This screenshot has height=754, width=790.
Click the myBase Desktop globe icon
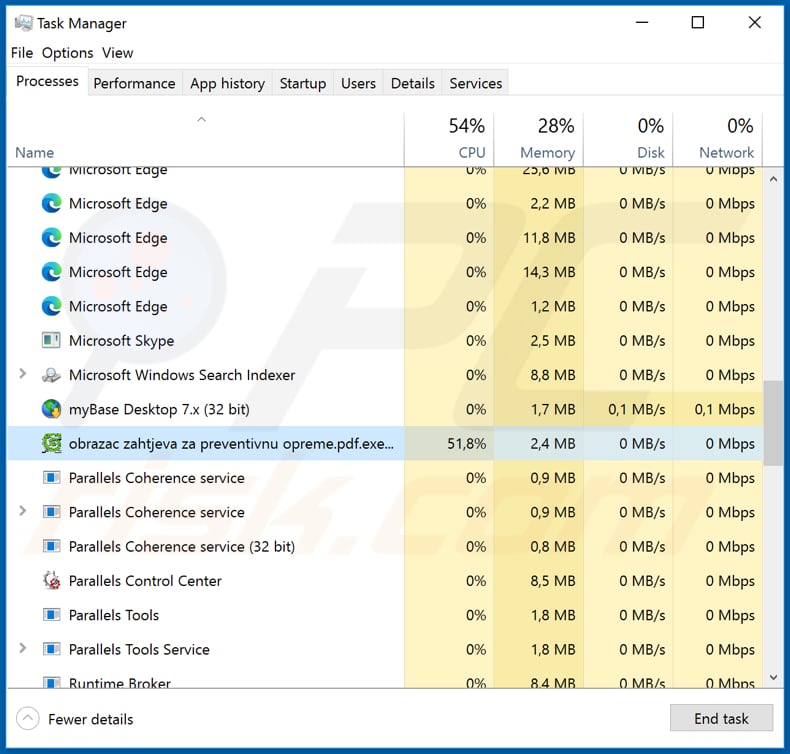(x=51, y=409)
